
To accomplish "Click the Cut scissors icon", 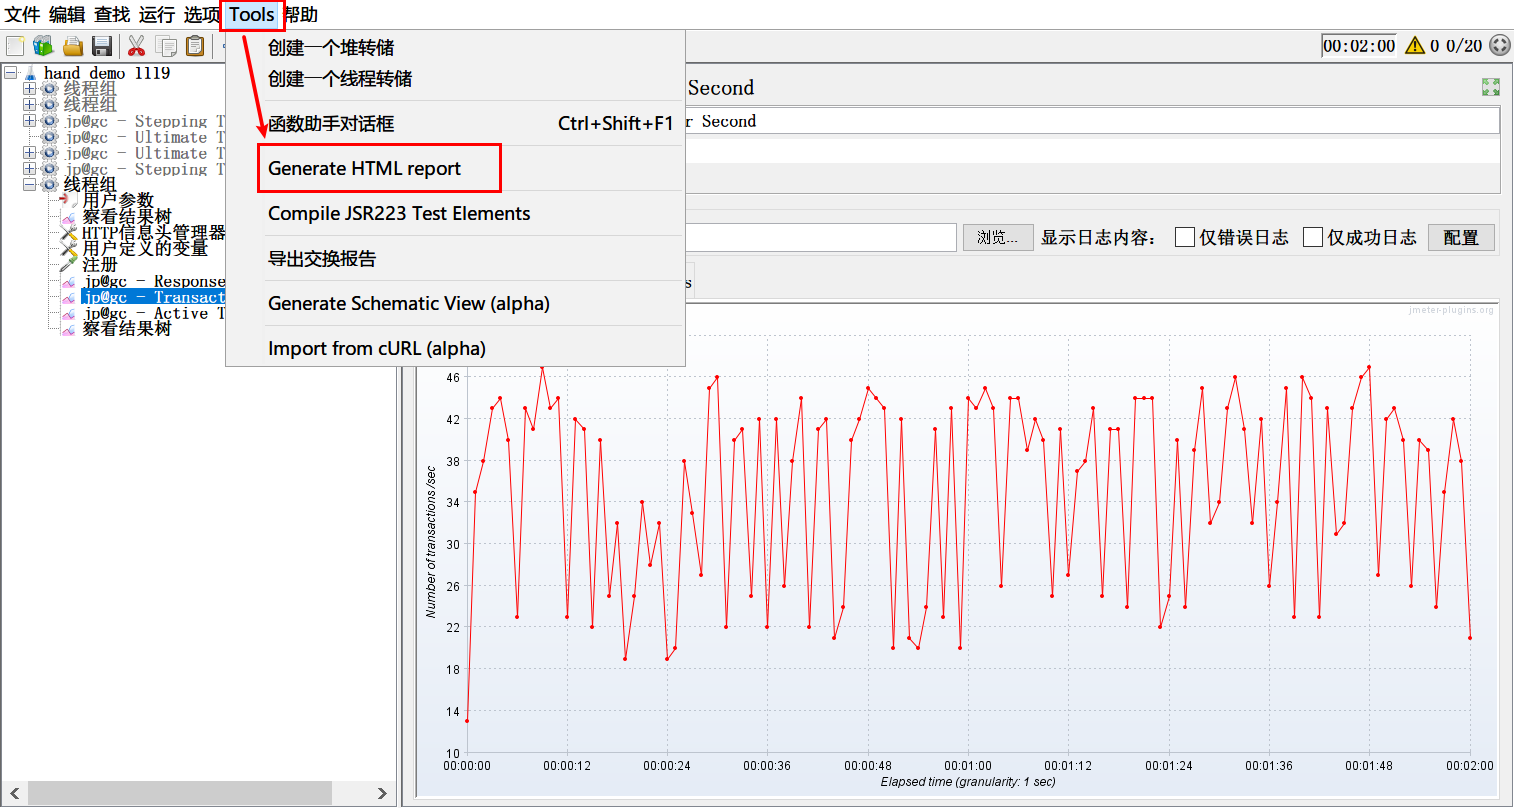I will click(x=137, y=46).
